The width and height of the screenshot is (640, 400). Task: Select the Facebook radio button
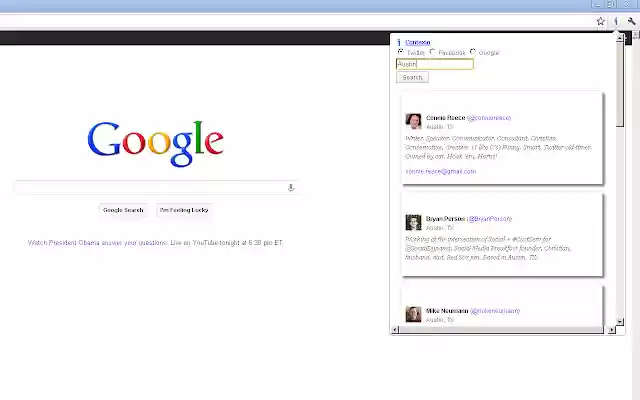(x=432, y=52)
